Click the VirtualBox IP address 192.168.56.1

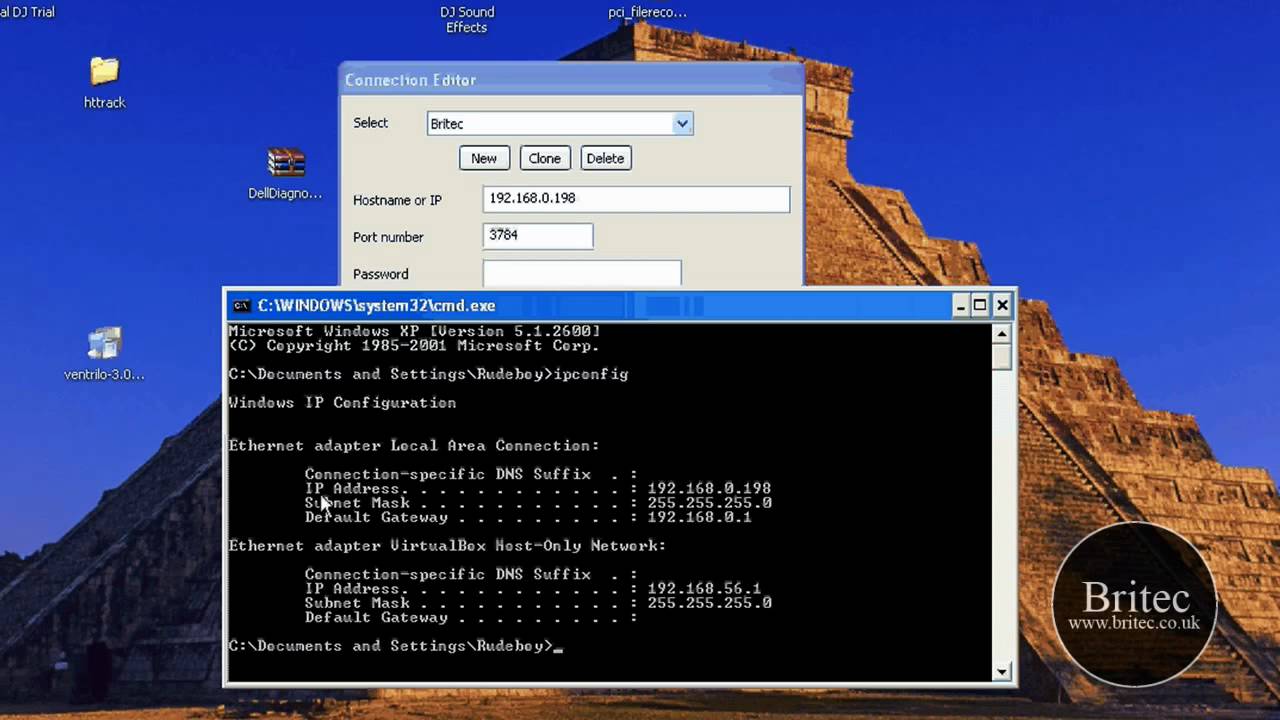point(704,589)
